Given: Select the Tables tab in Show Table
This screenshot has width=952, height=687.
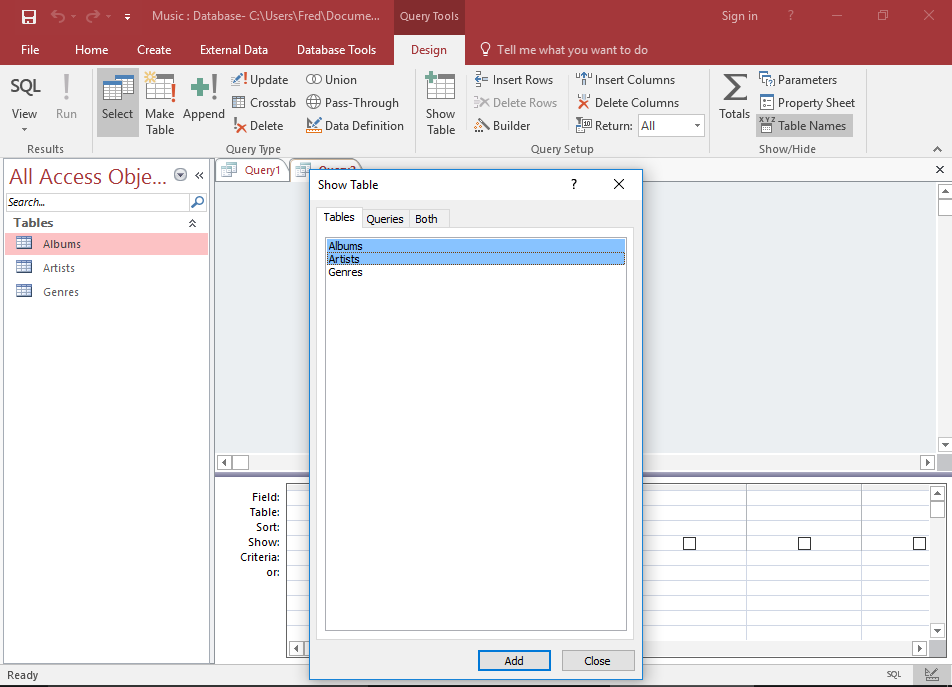Looking at the screenshot, I should coord(339,217).
